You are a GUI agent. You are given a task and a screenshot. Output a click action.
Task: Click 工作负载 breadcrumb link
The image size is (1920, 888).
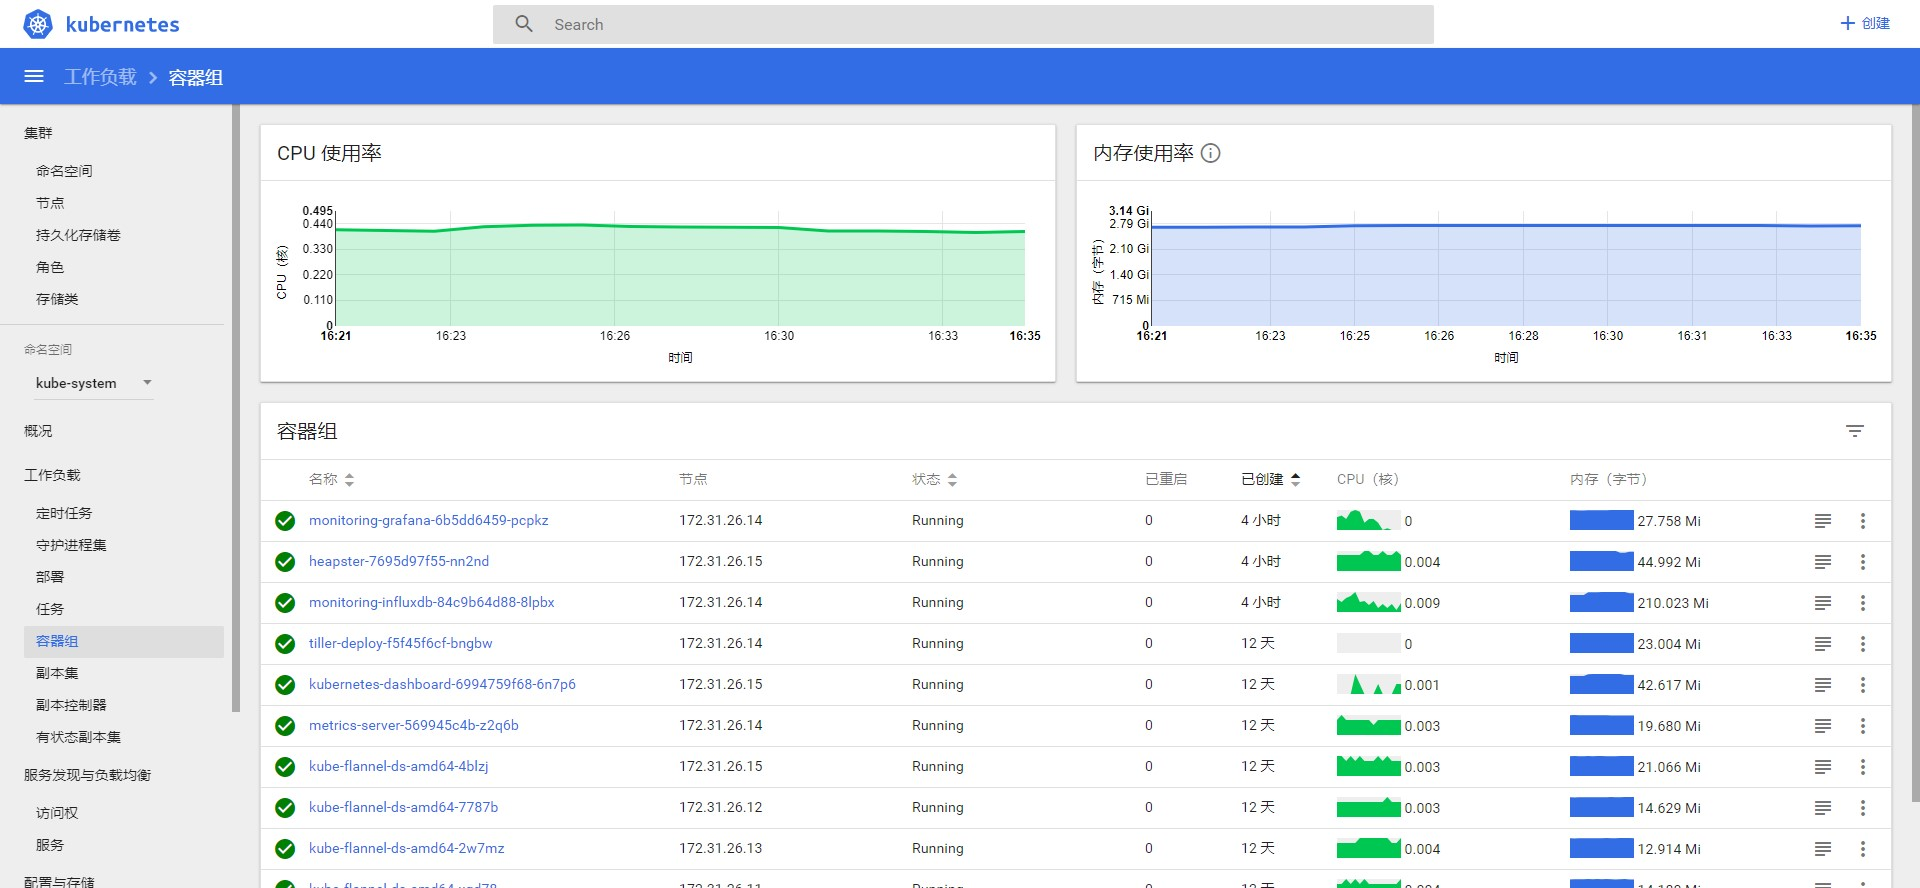click(100, 77)
